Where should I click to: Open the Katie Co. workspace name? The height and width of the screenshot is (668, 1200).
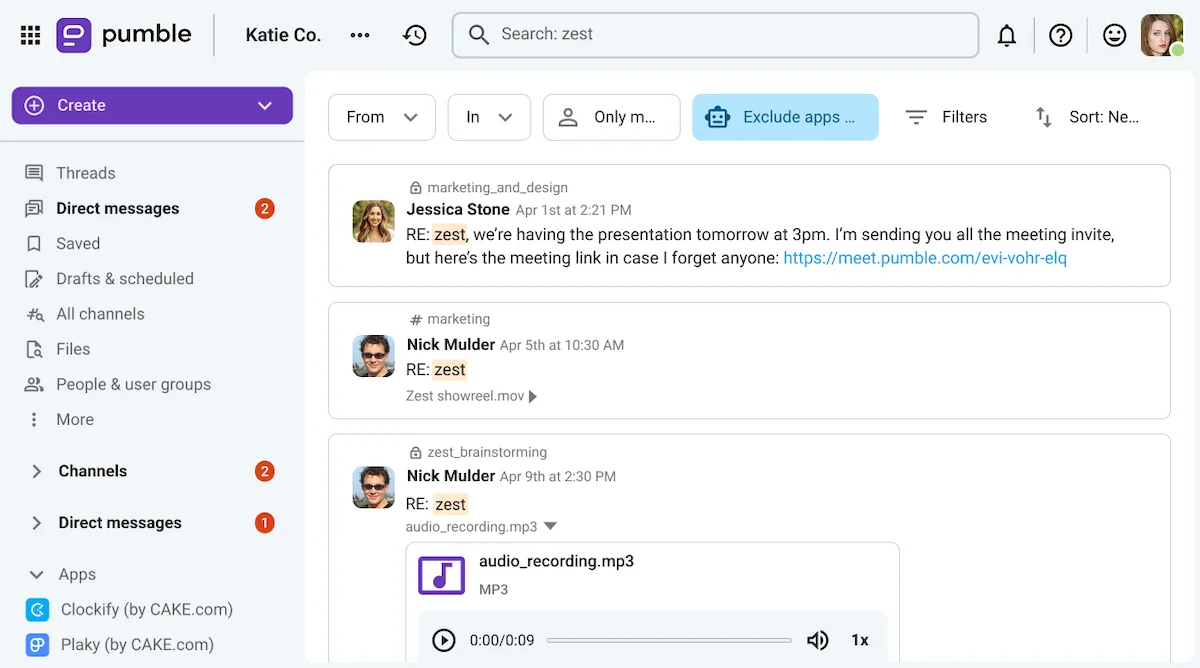283,35
